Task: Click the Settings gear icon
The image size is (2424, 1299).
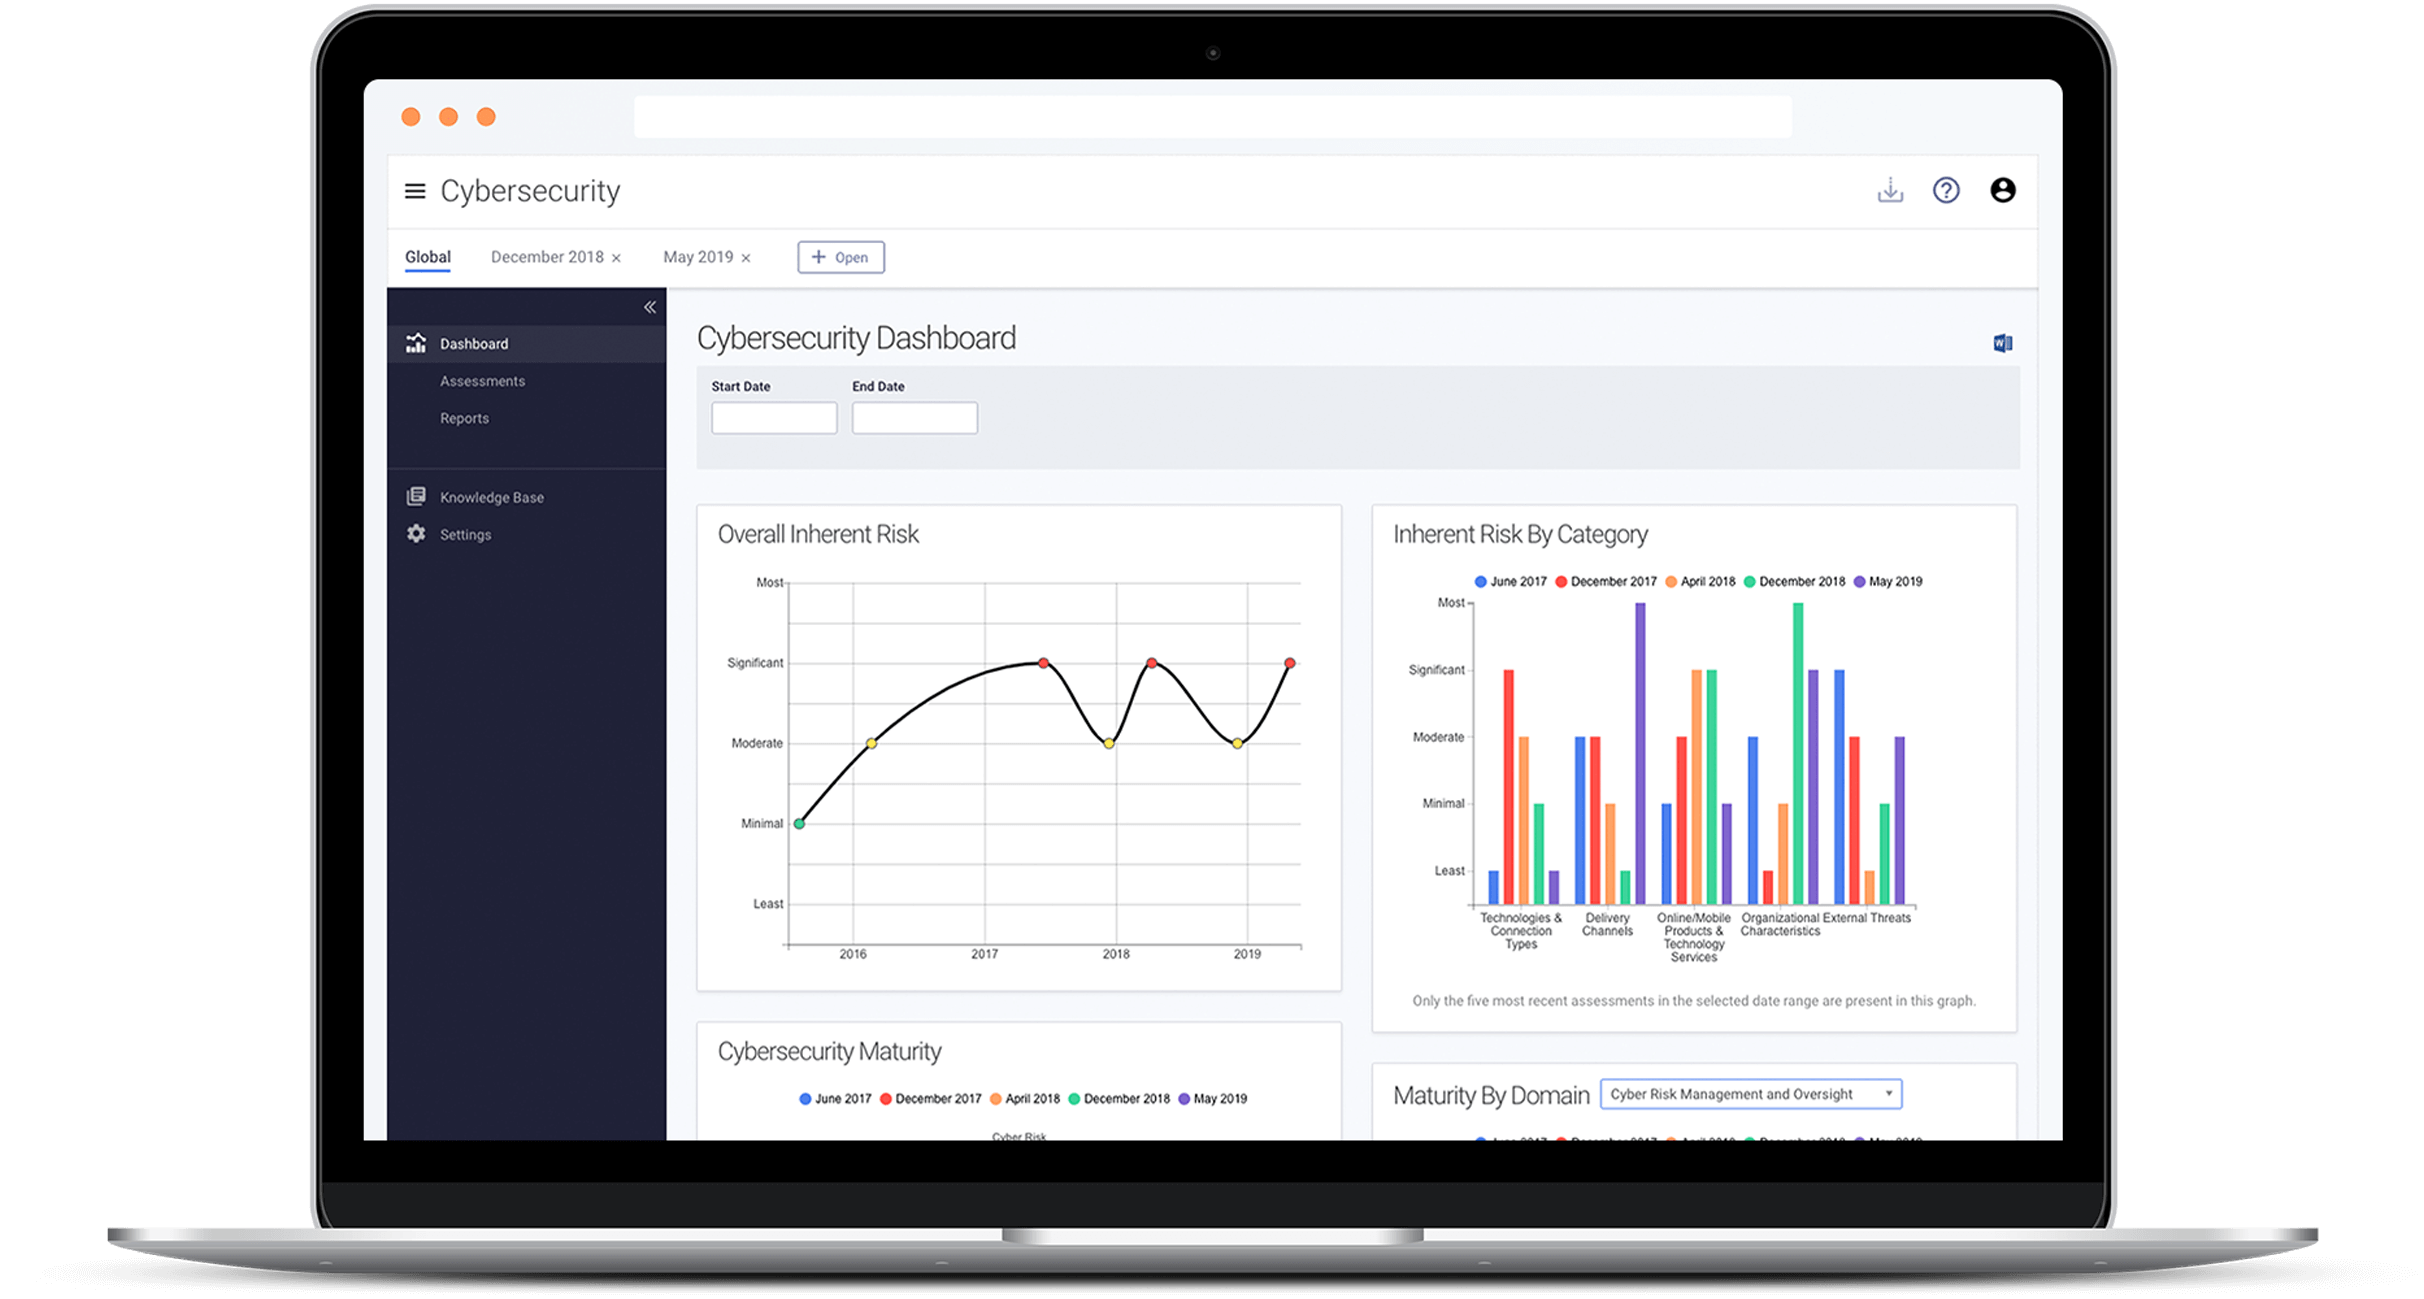Action: tap(416, 534)
